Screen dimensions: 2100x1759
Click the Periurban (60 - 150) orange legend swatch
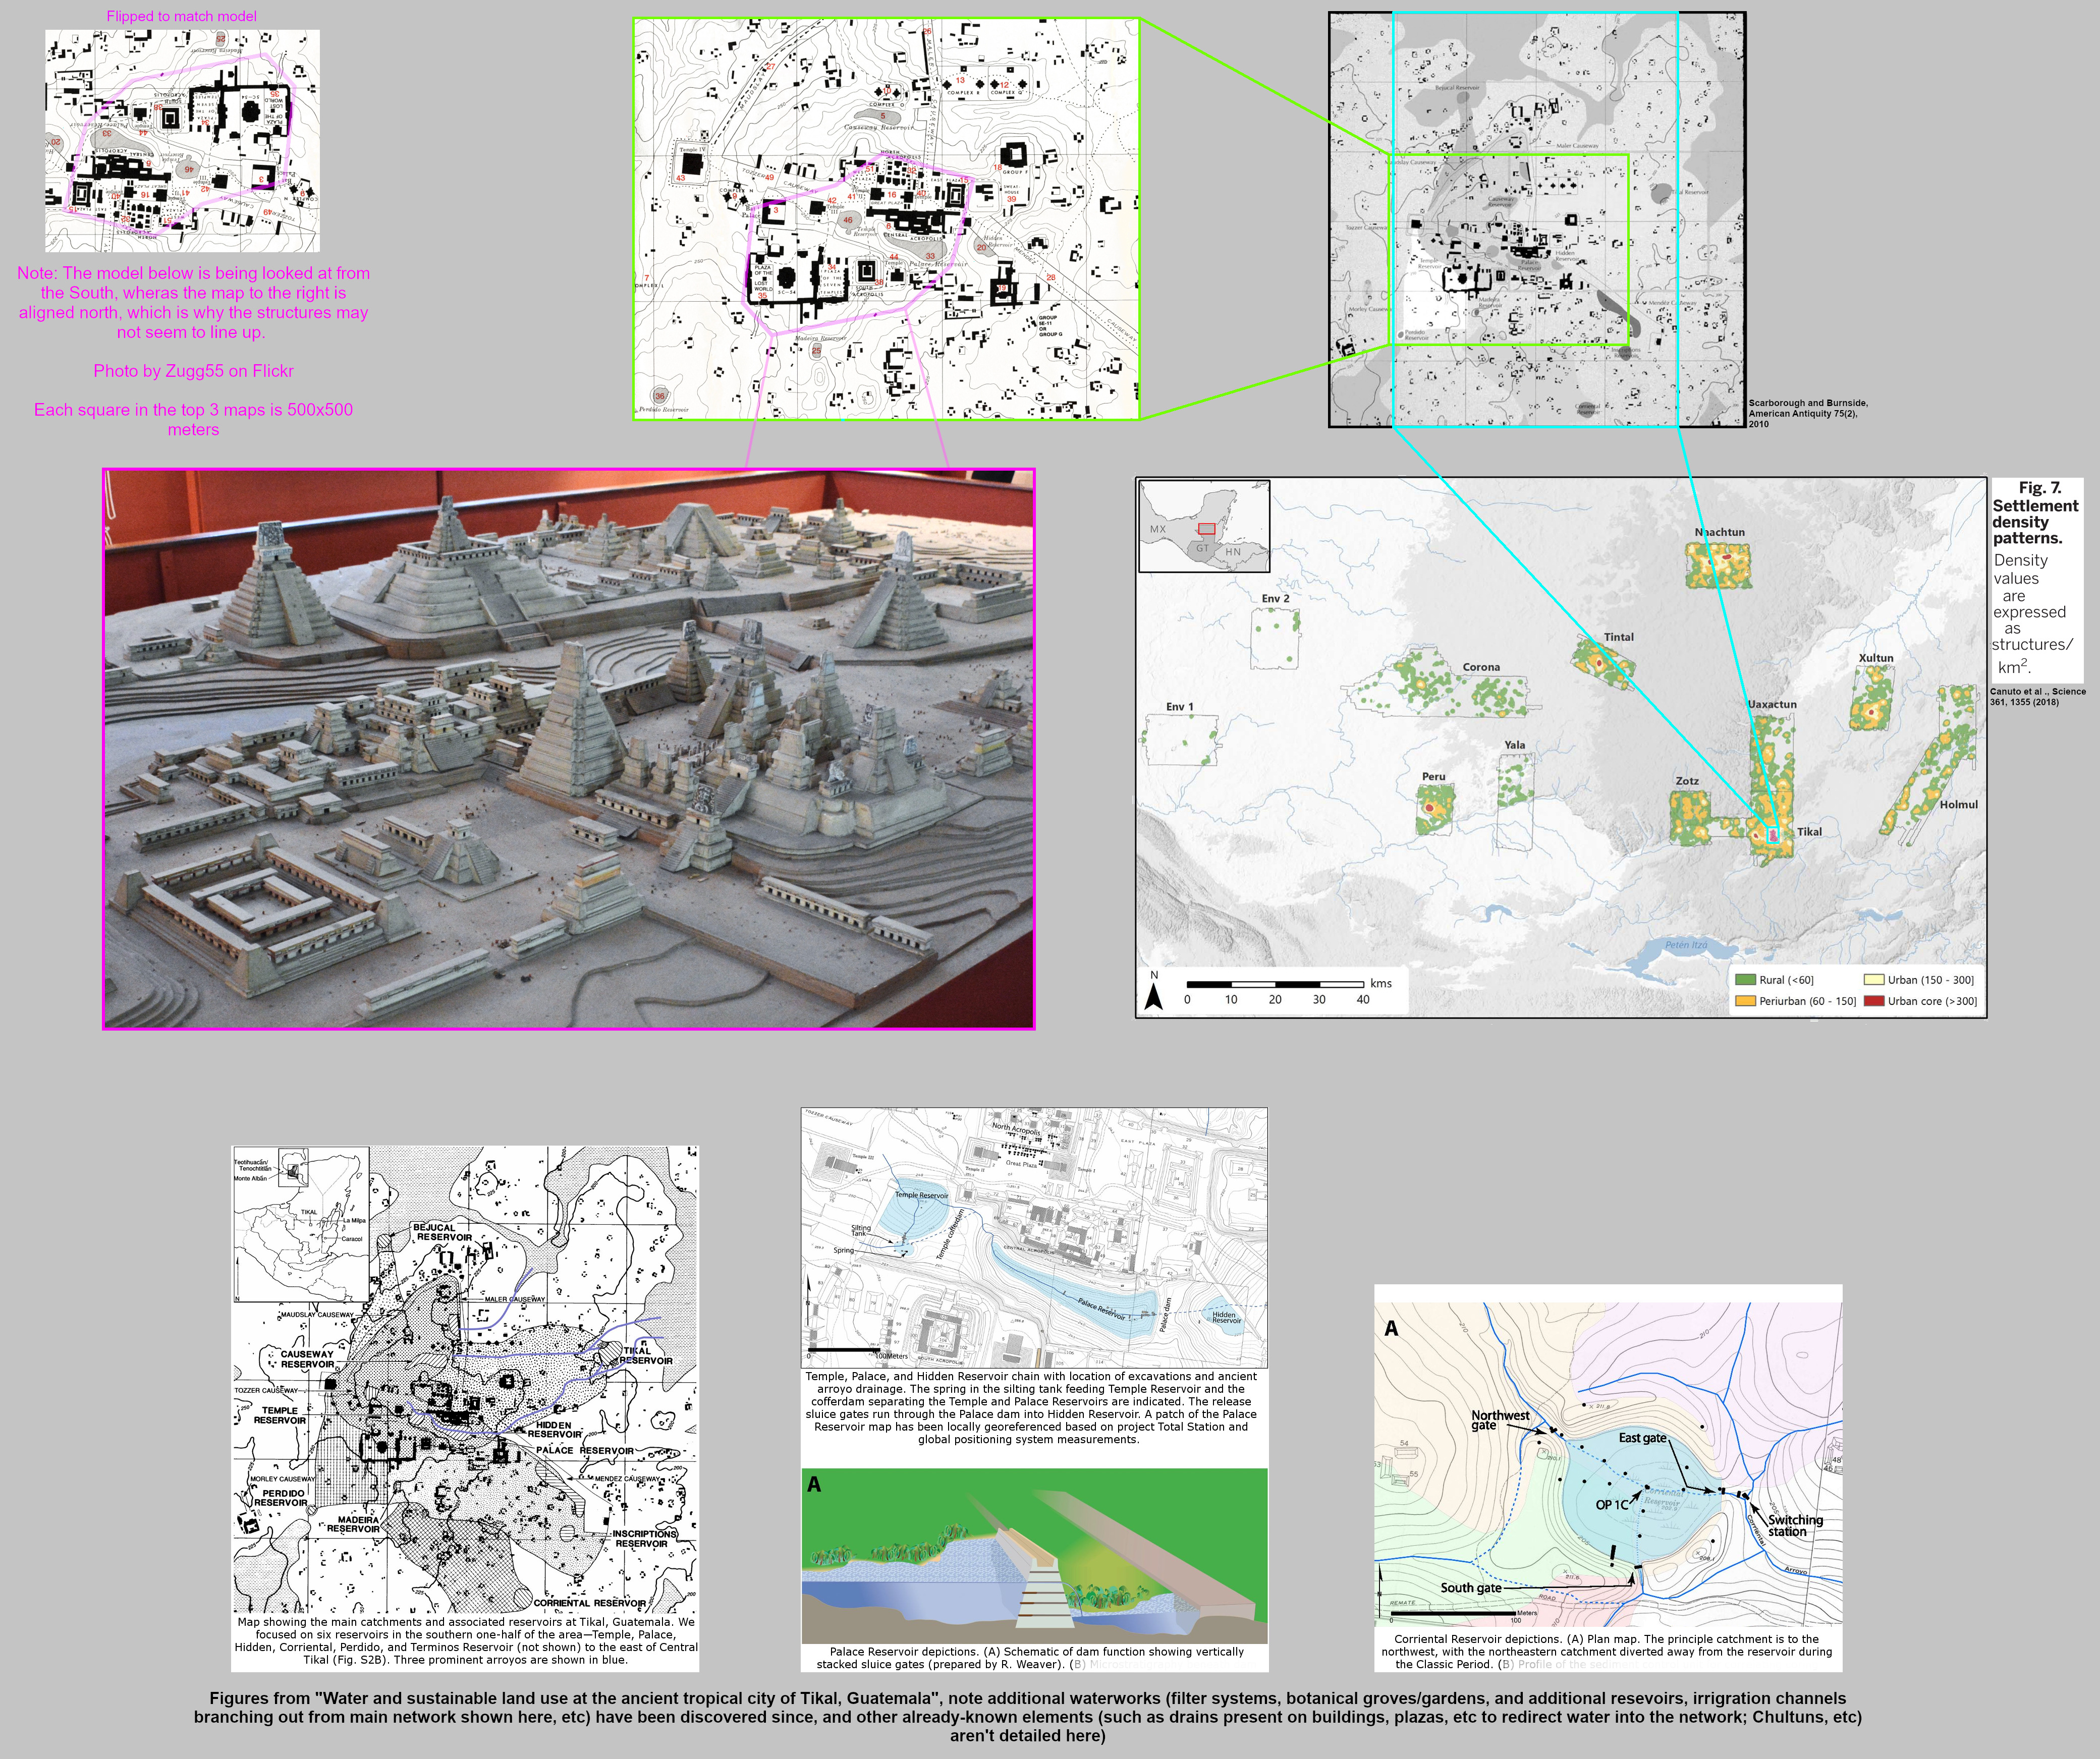[1746, 1001]
